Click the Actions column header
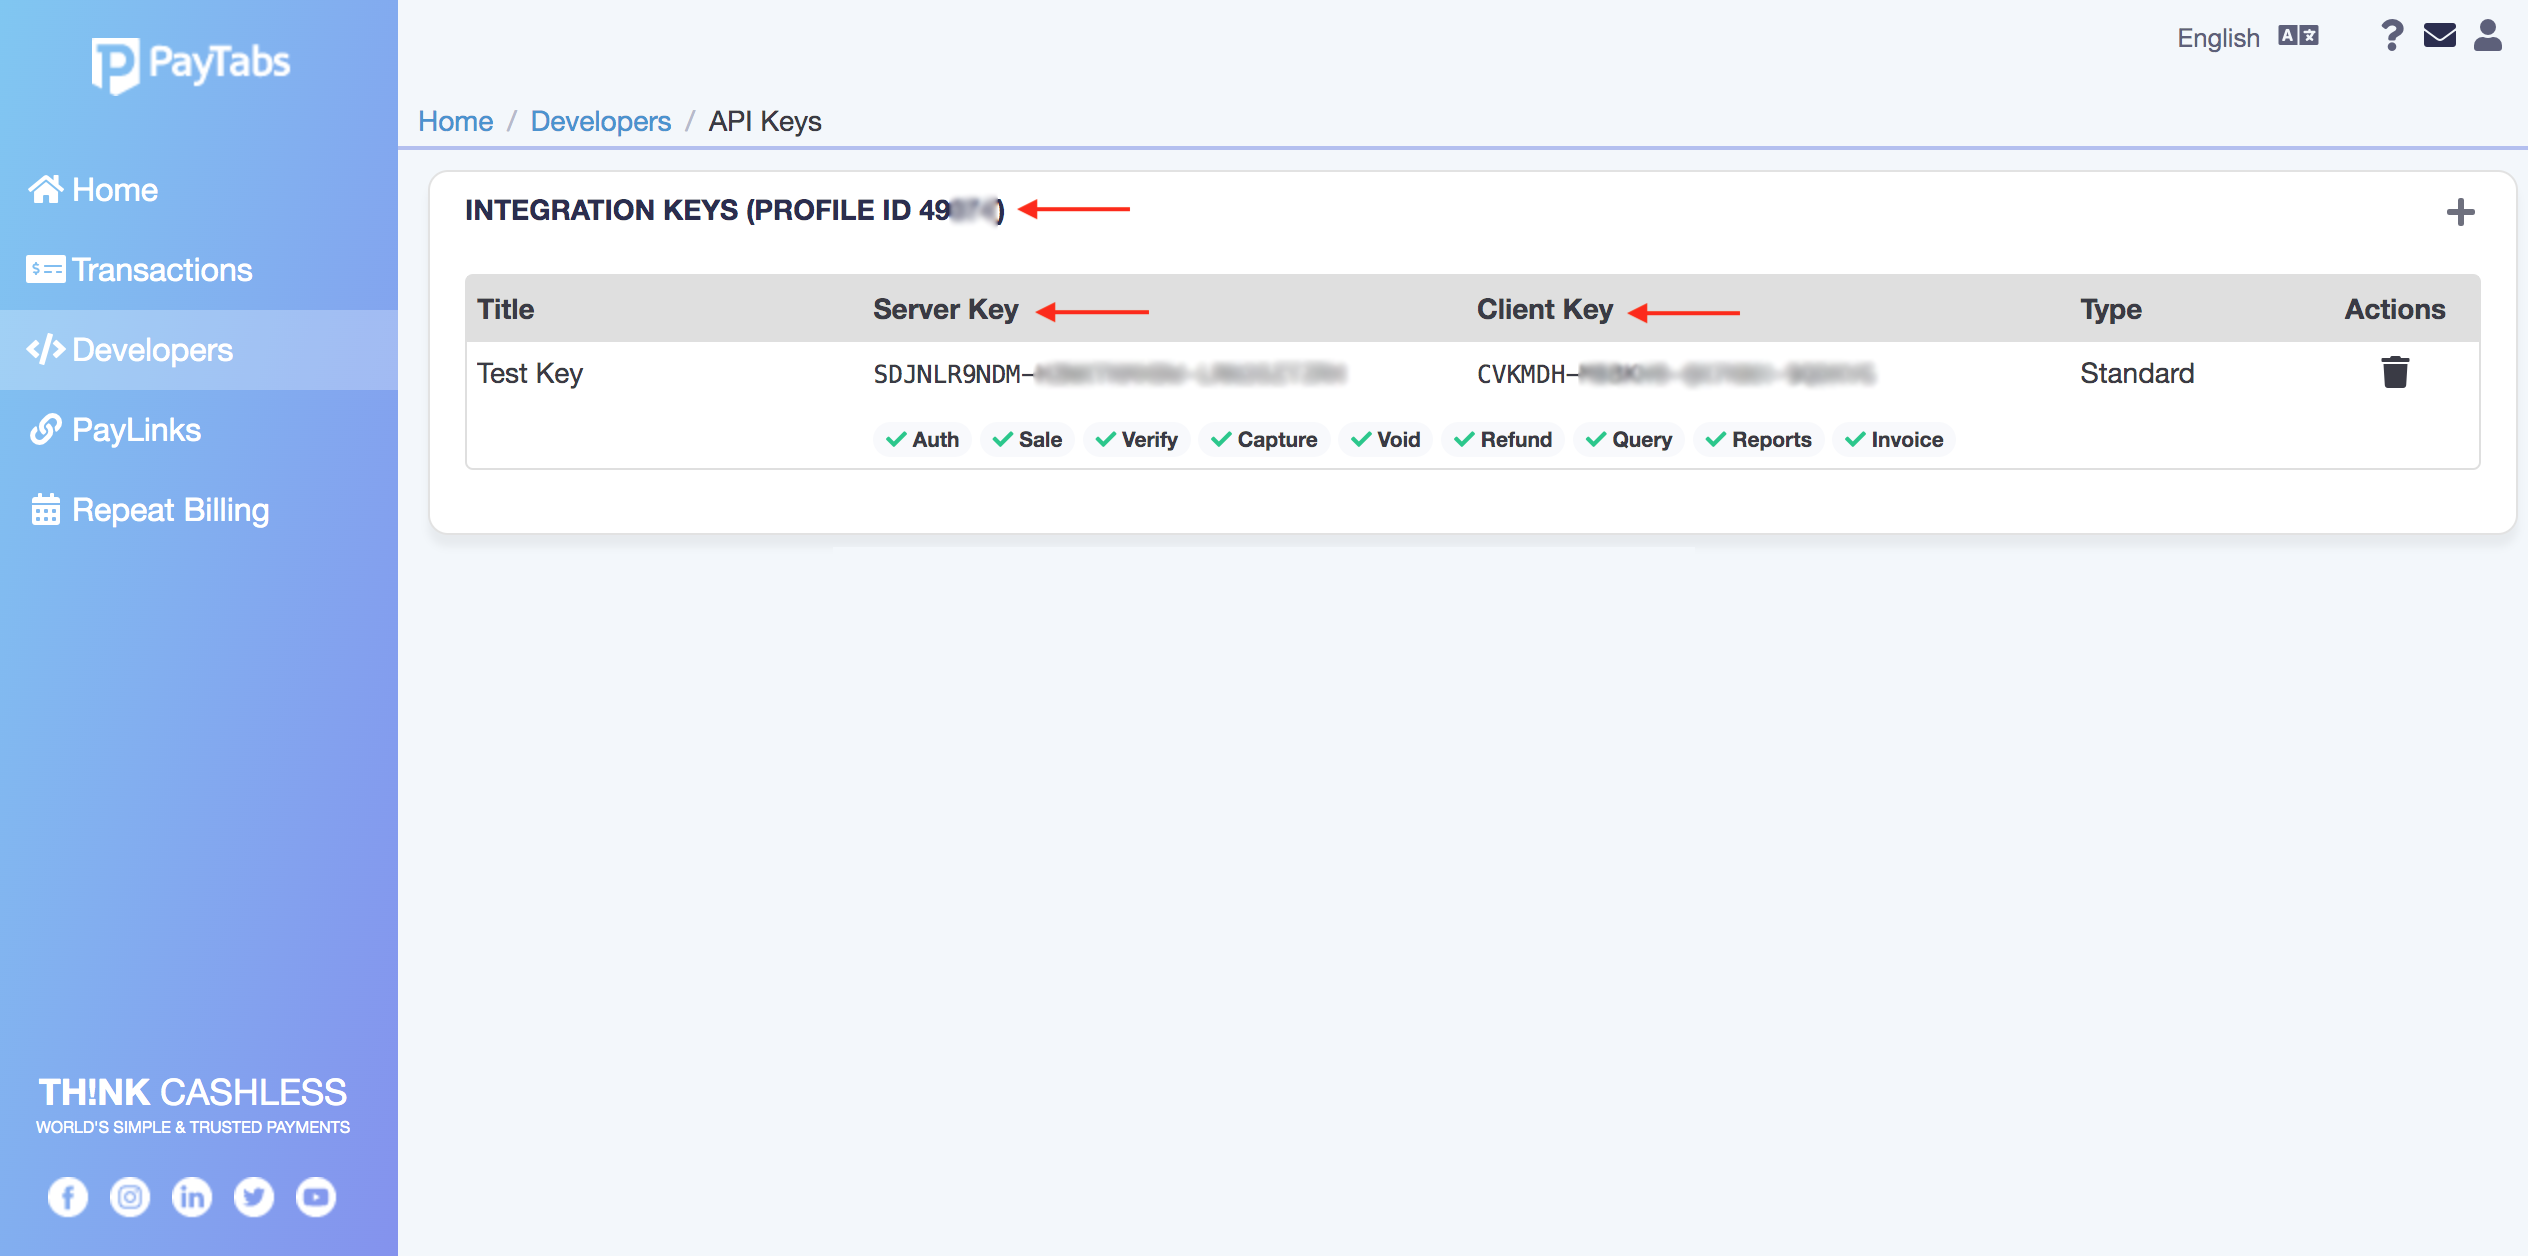Image resolution: width=2528 pixels, height=1256 pixels. click(x=2394, y=309)
